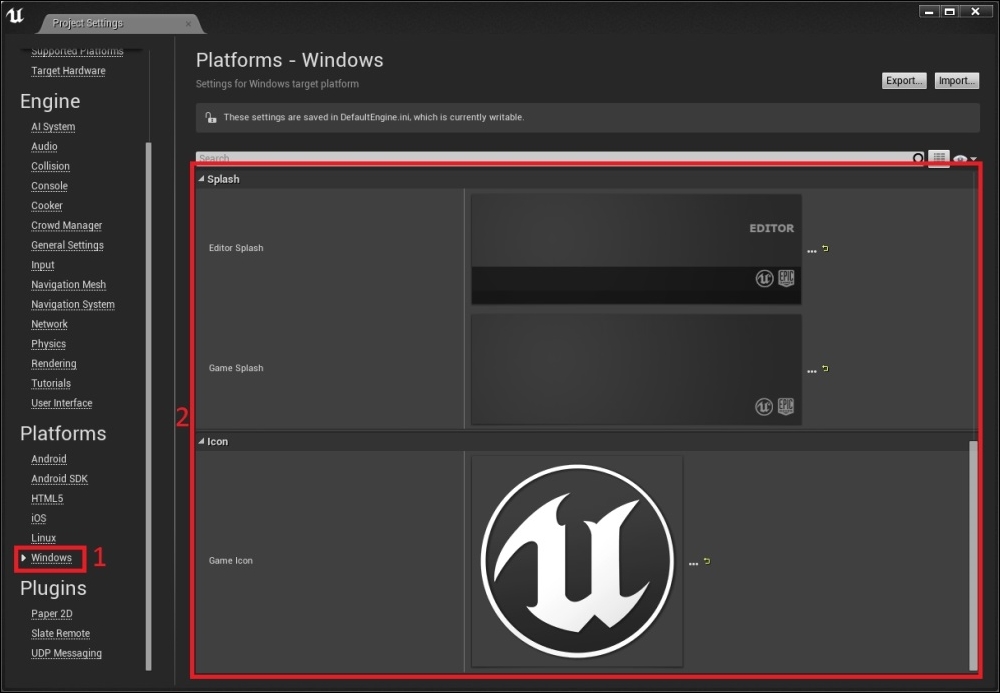Screen dimensions: 1000x693
Task: Click the sidebar category list scrollbar
Action: coord(149,406)
